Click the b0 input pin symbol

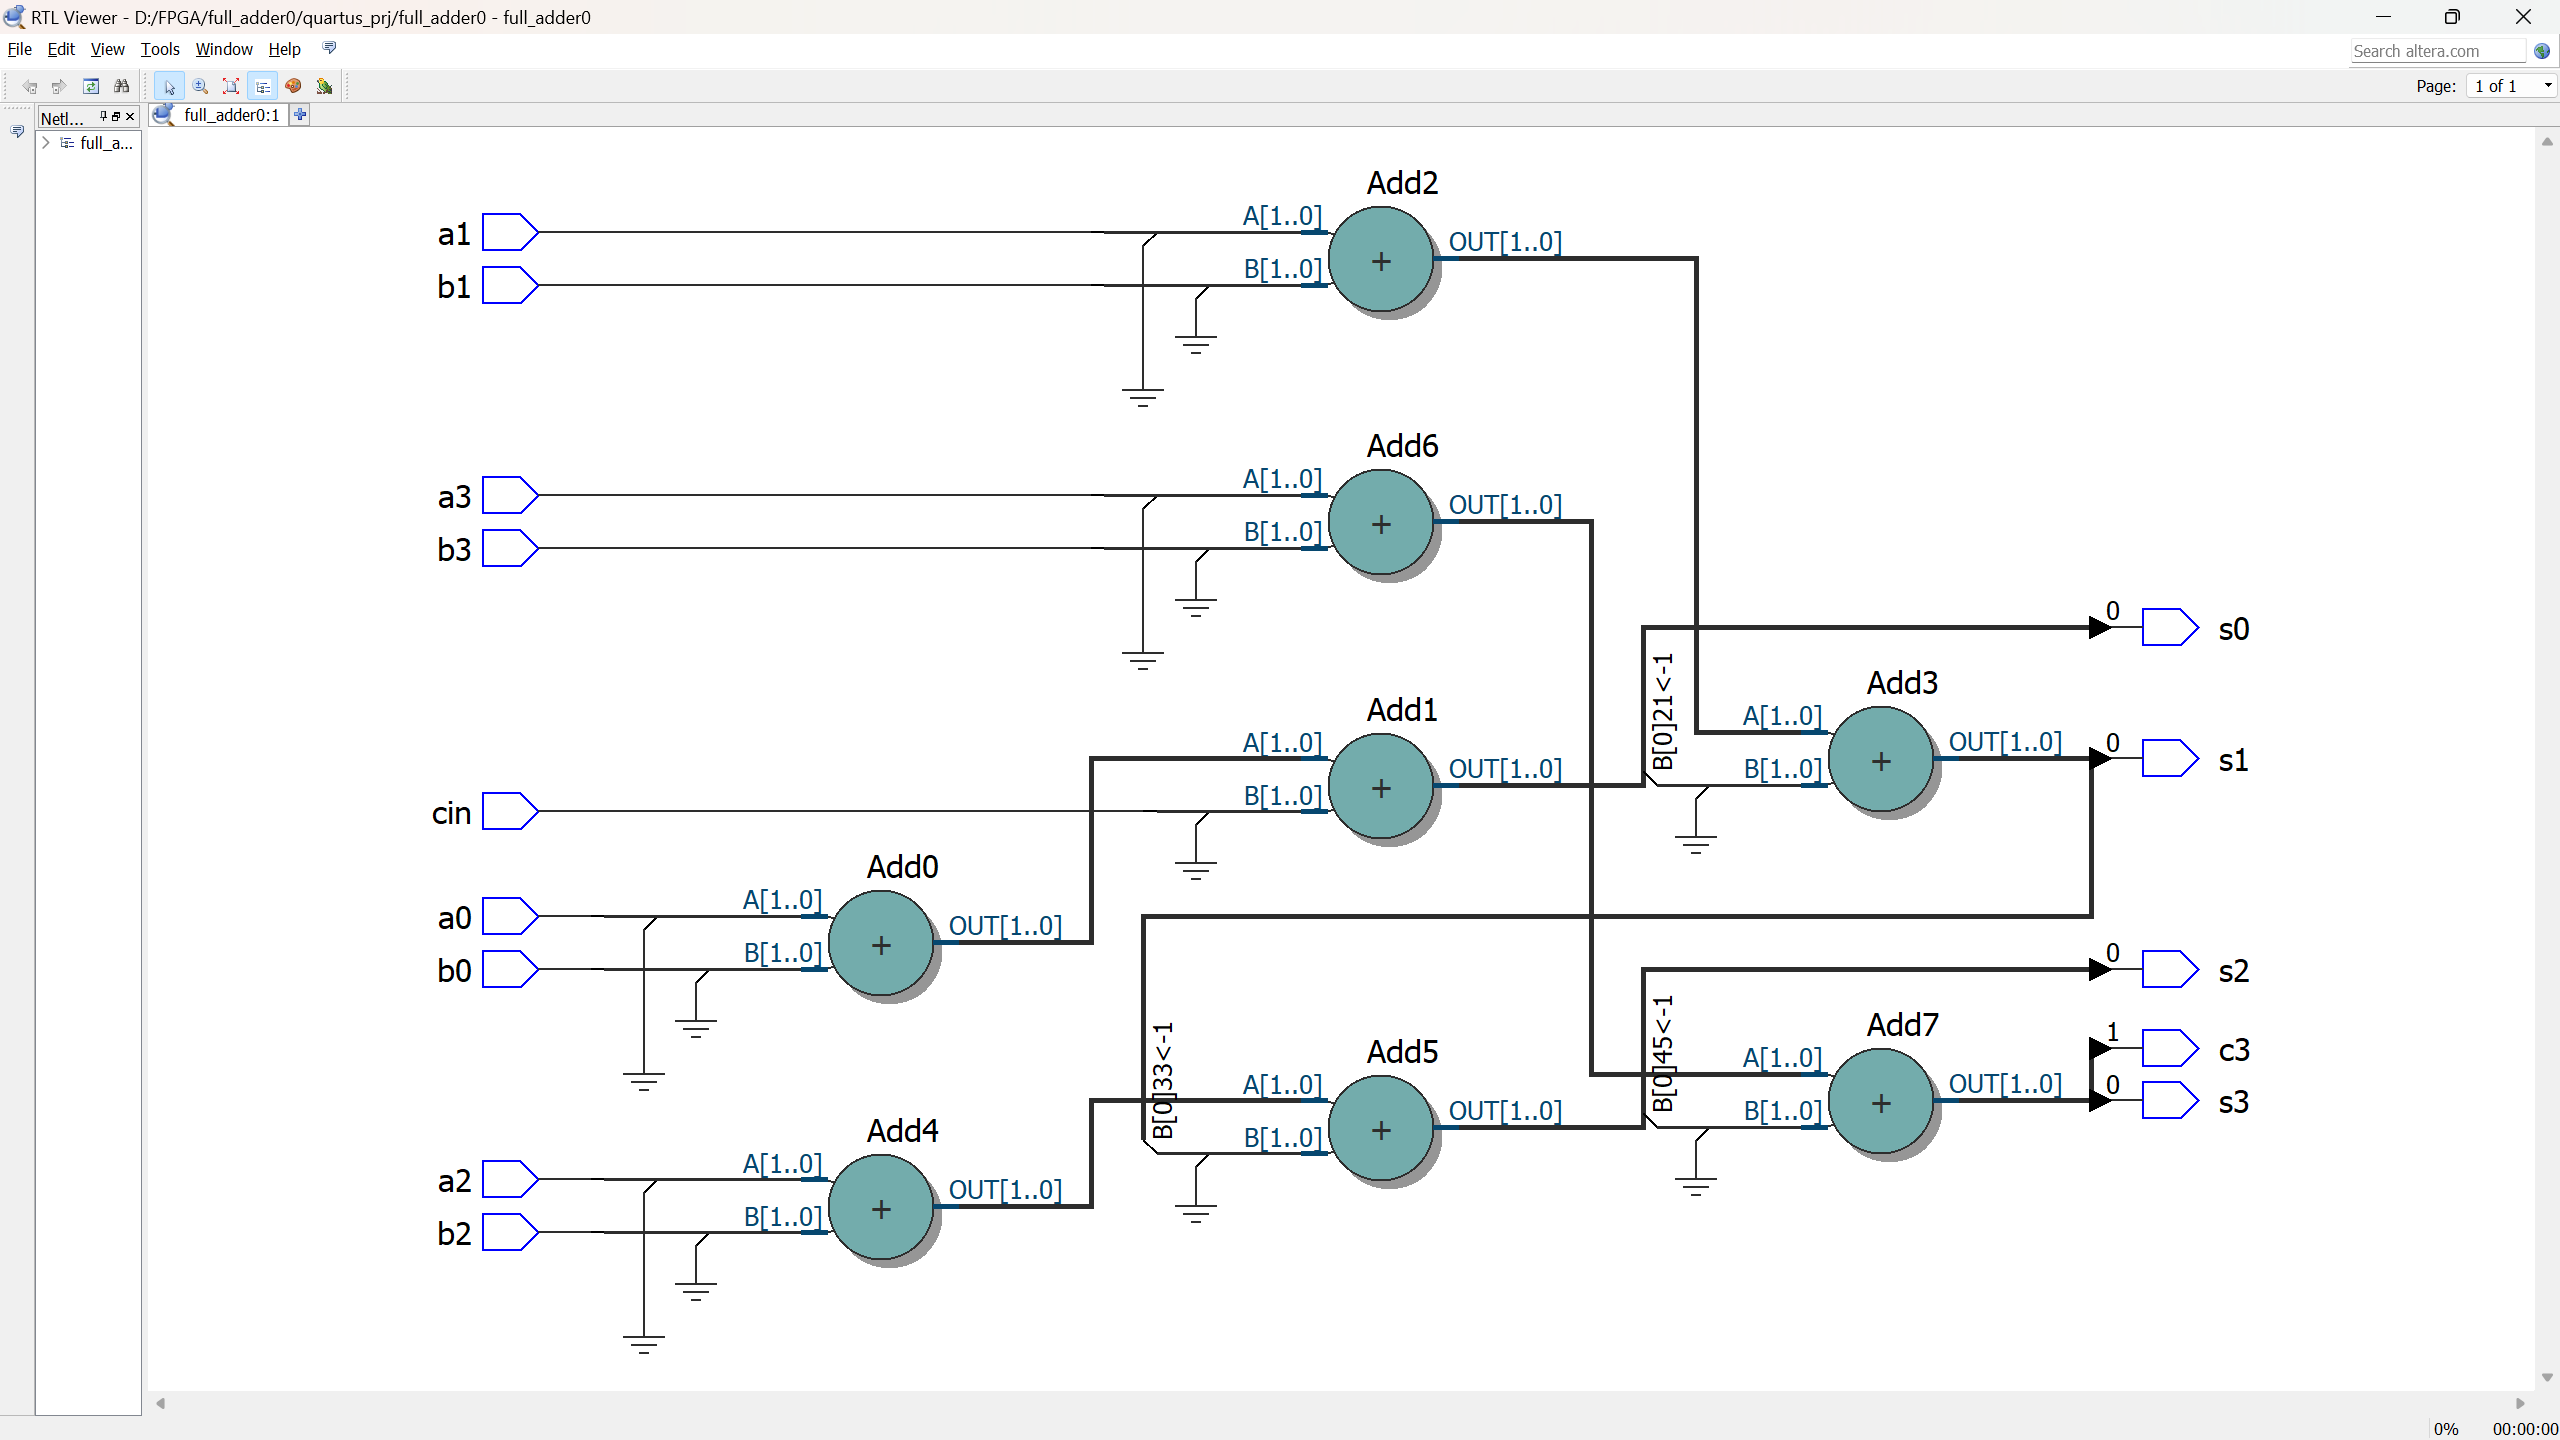pyautogui.click(x=510, y=969)
